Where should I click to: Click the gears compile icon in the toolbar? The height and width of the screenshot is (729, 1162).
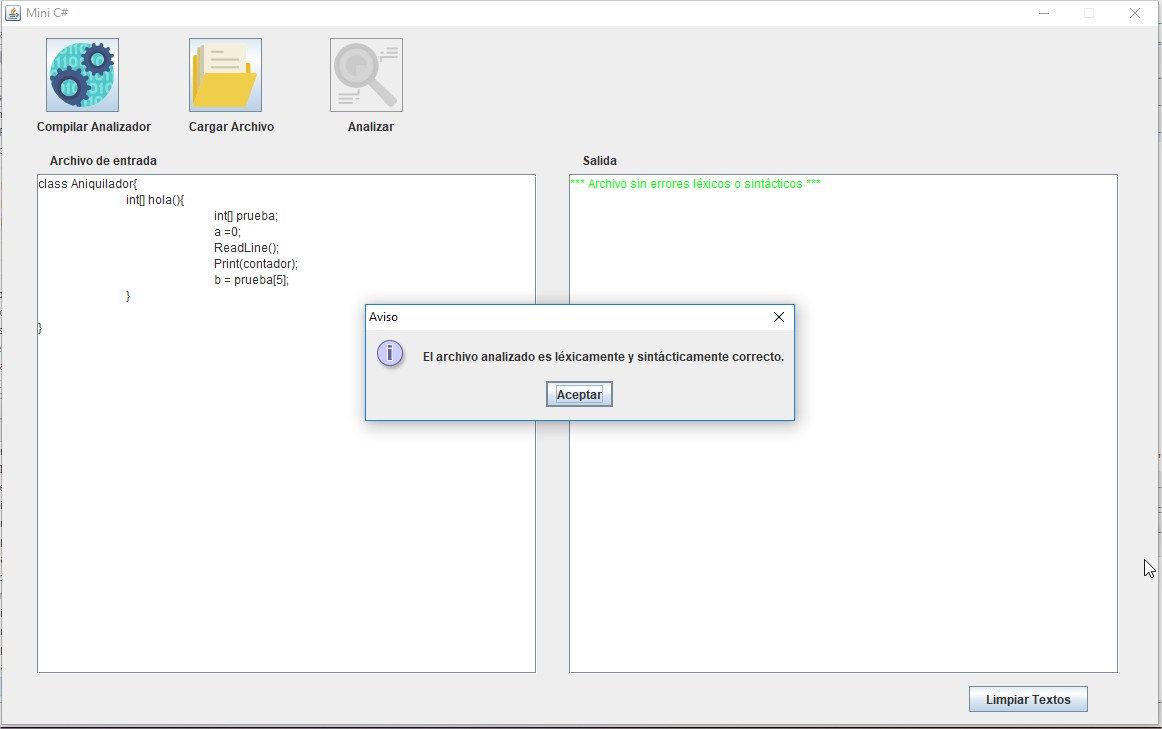[81, 74]
